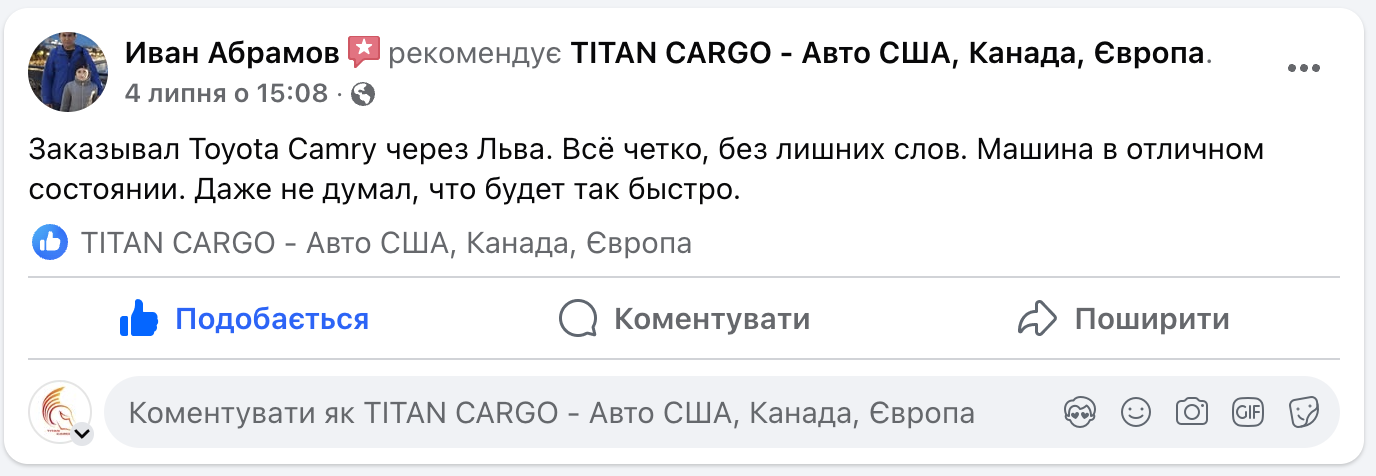Click the blue like reaction icon
This screenshot has width=1376, height=476.
click(50, 242)
